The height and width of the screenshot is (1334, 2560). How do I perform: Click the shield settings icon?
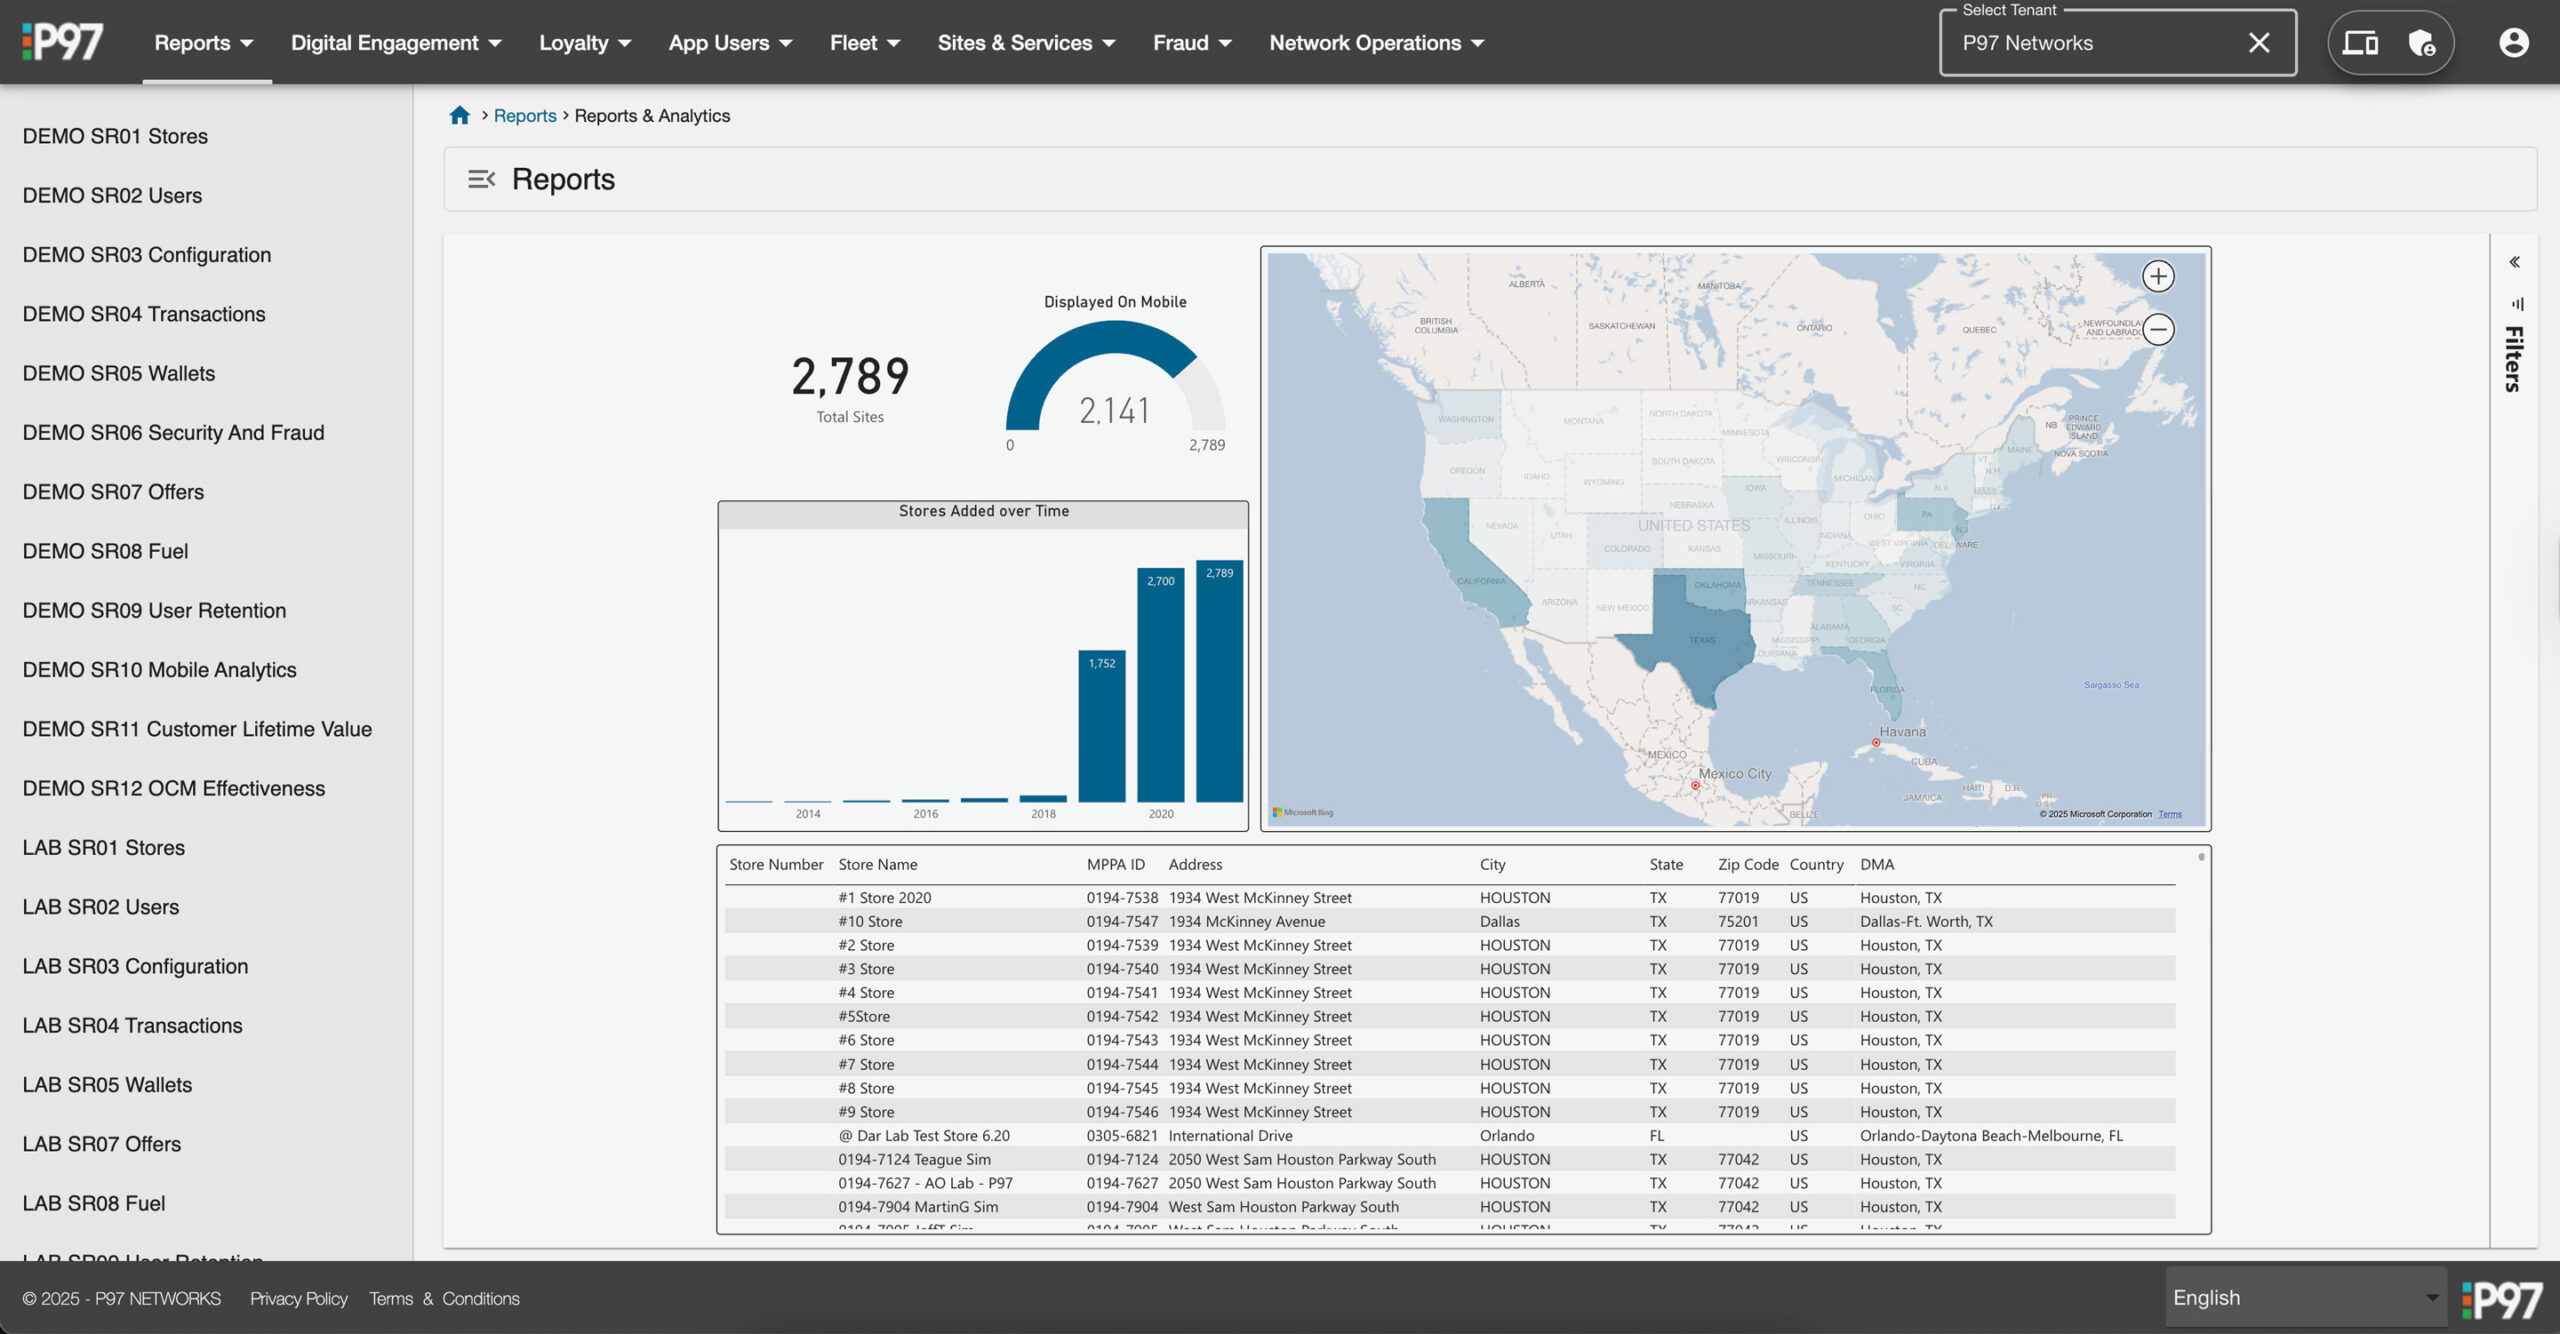[x=2421, y=42]
